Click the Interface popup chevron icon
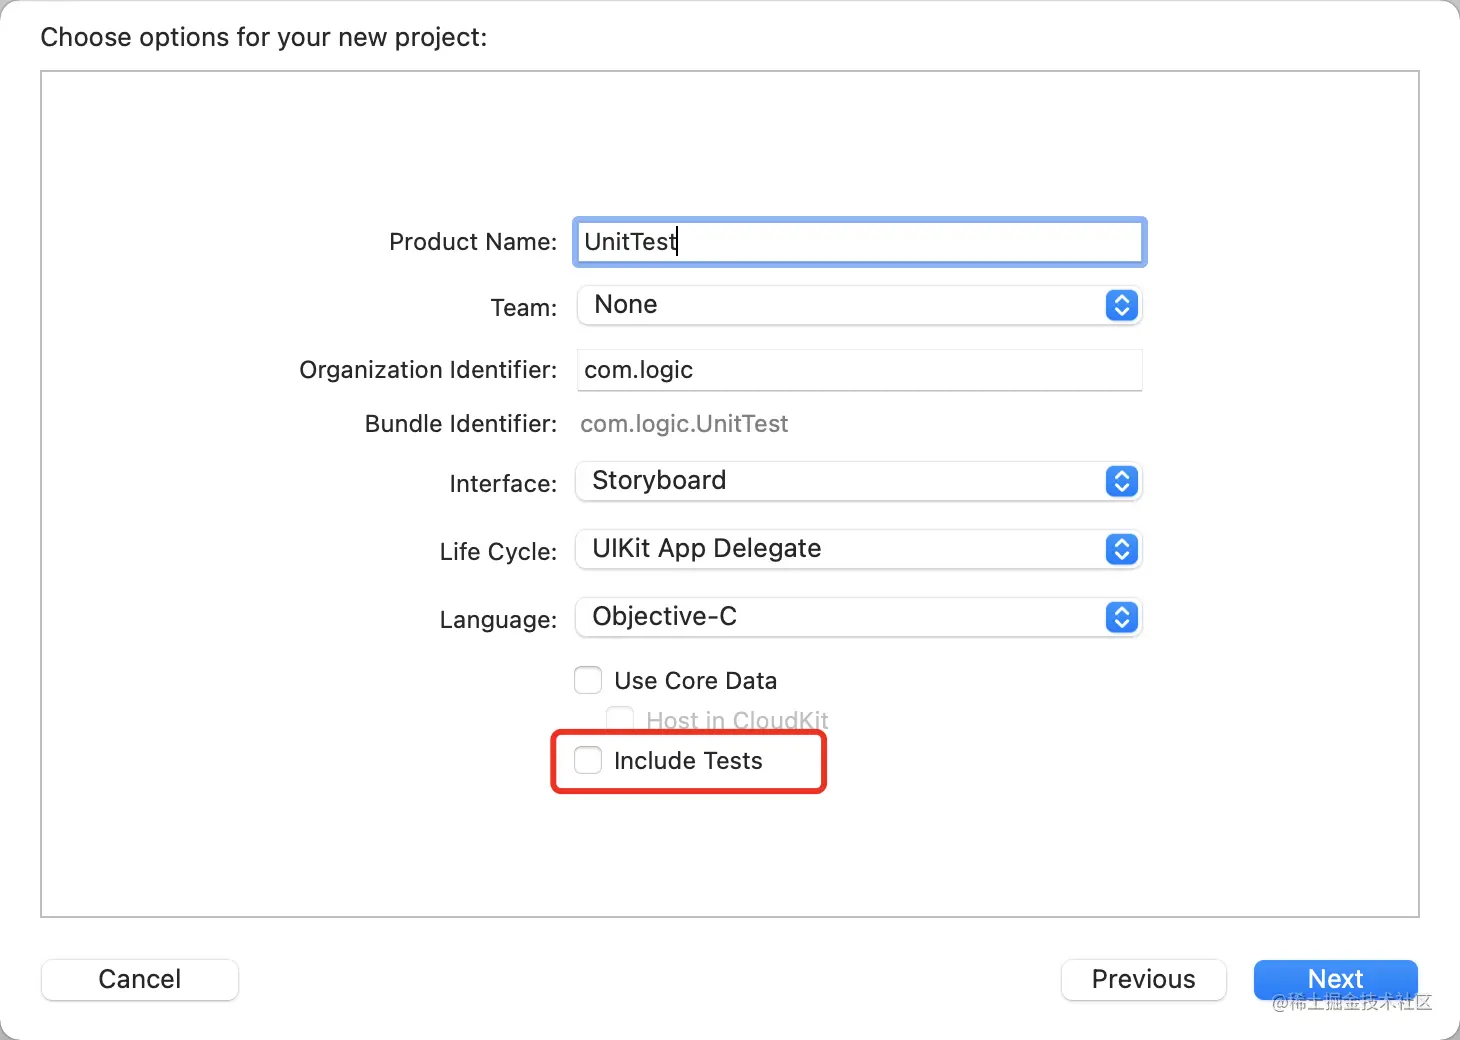This screenshot has width=1460, height=1040. [x=1121, y=481]
